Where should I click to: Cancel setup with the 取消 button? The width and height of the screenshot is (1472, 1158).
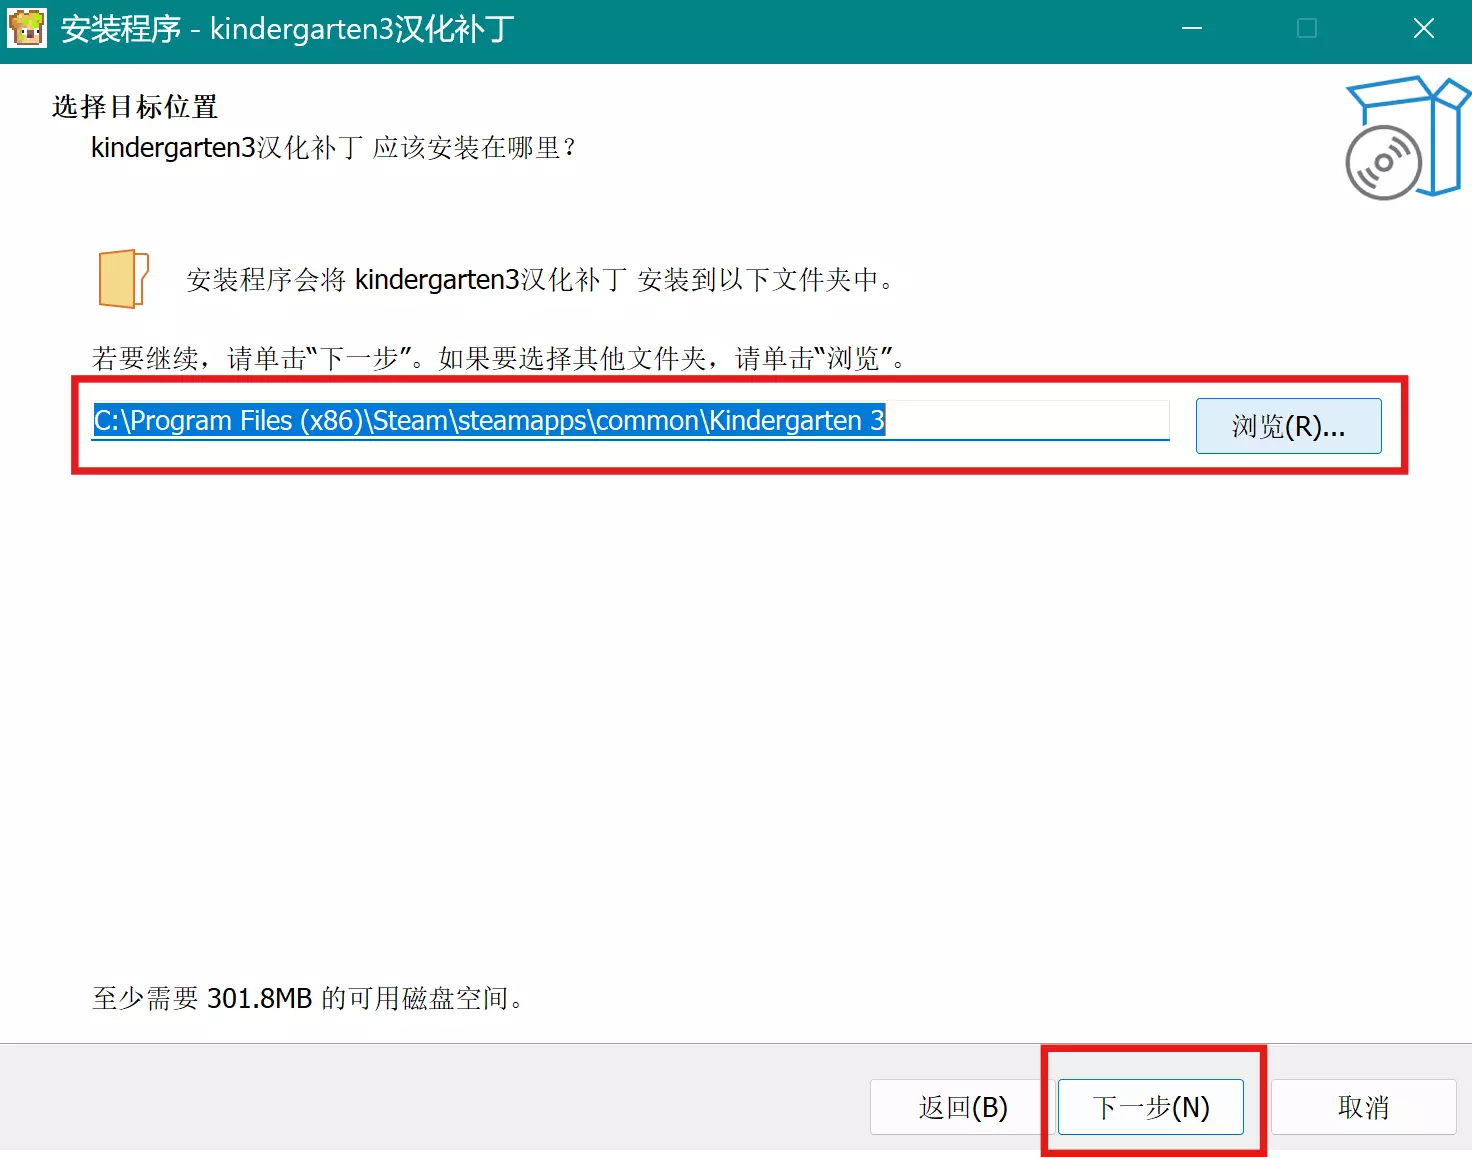click(1363, 1107)
